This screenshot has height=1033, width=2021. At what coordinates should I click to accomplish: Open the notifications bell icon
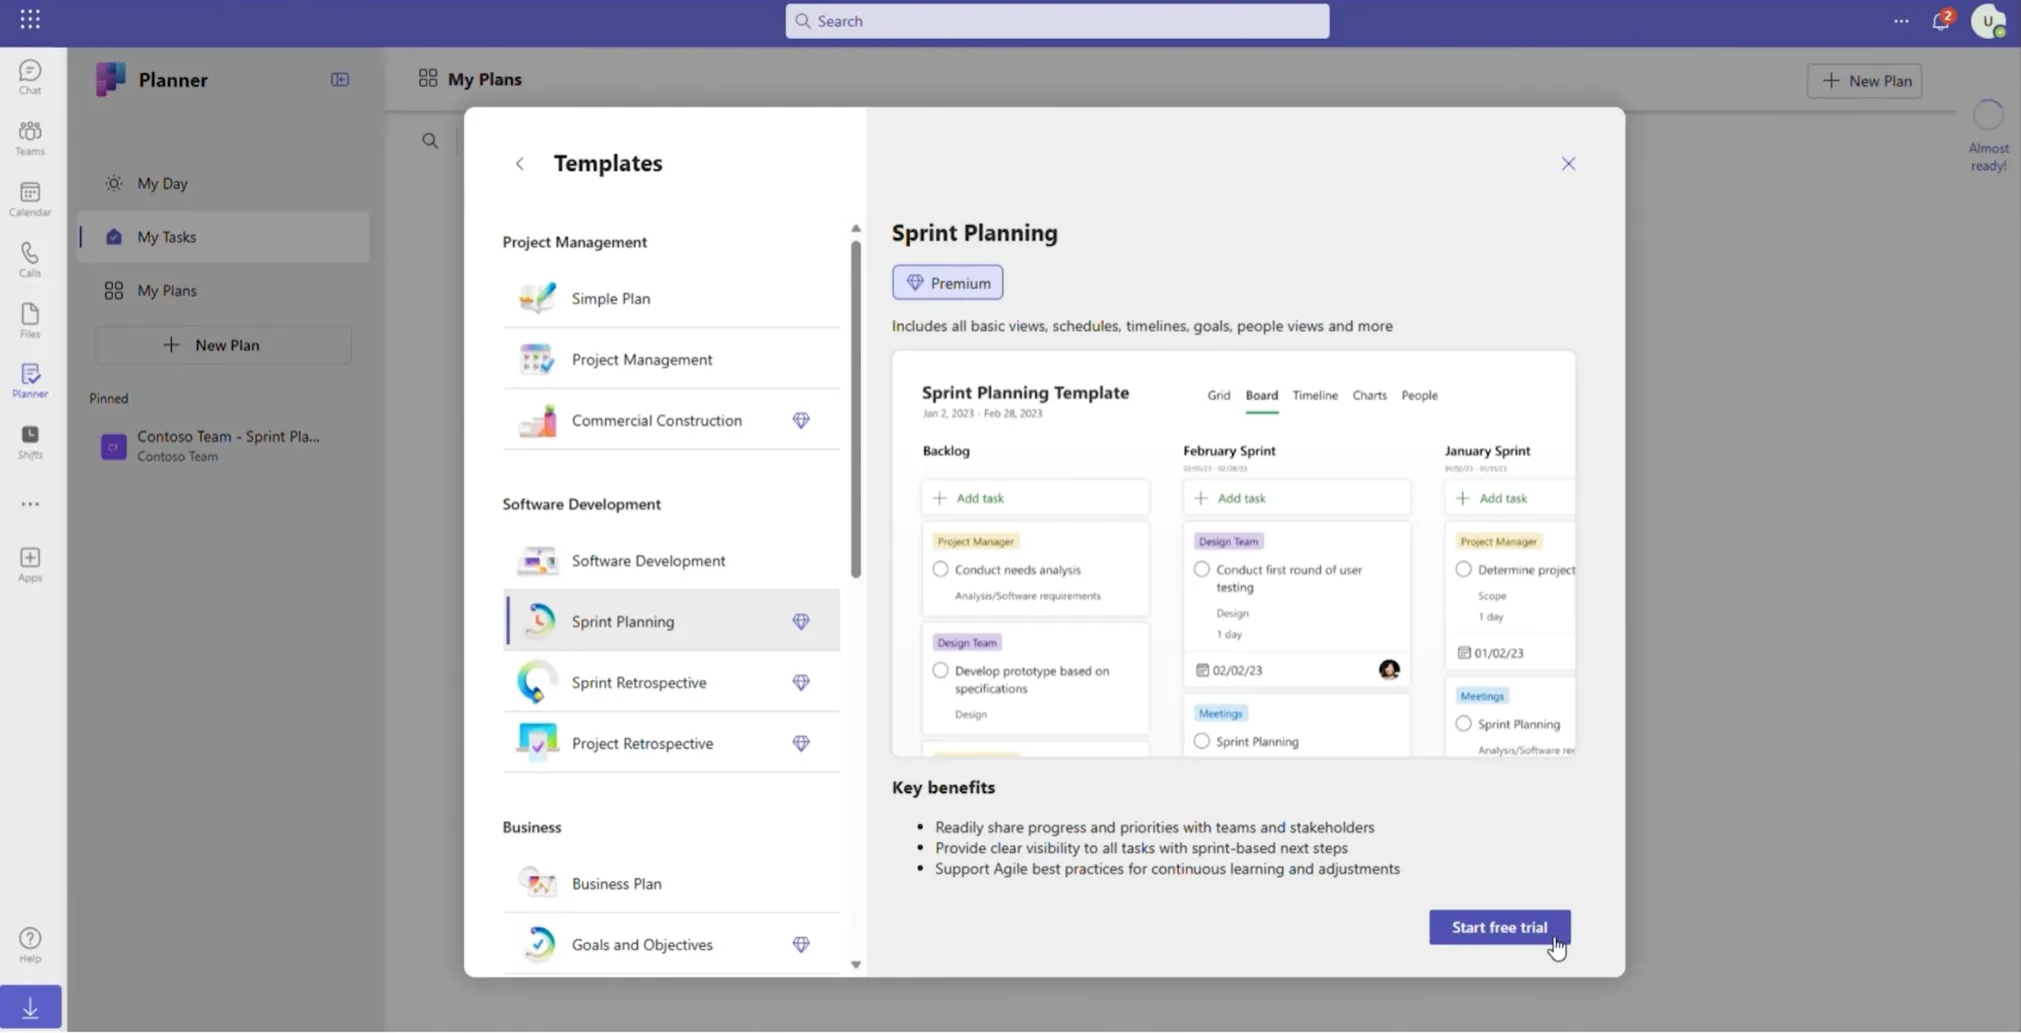coord(1940,20)
